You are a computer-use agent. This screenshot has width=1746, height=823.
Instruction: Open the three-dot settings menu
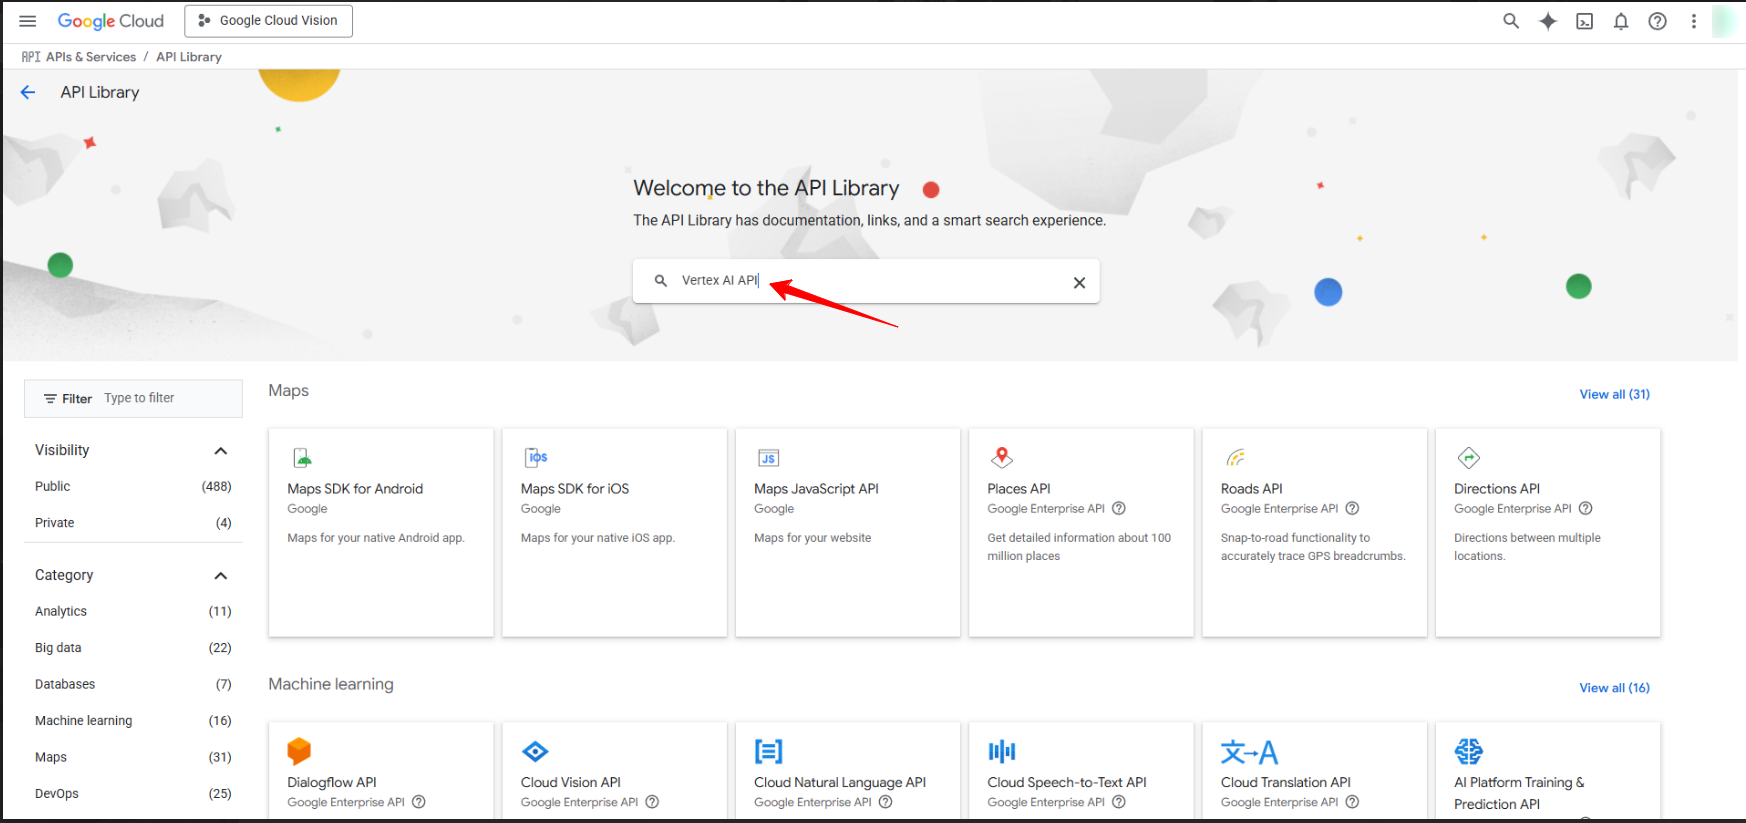(x=1693, y=21)
